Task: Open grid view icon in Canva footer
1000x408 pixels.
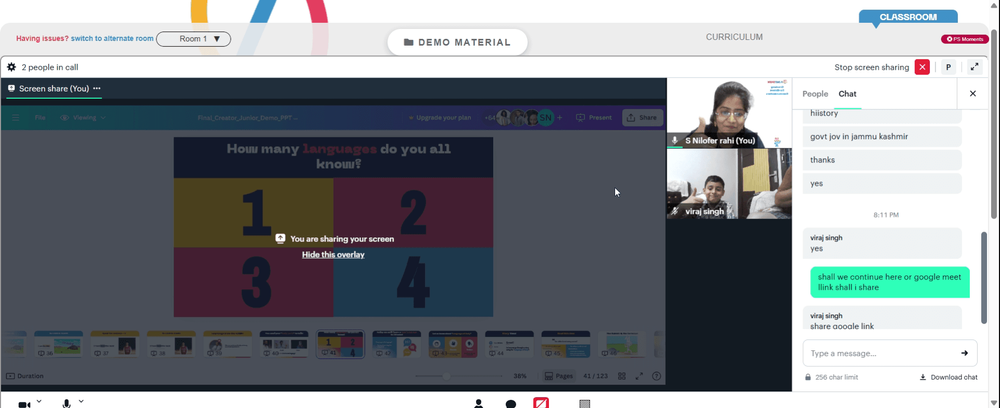Action: point(622,376)
